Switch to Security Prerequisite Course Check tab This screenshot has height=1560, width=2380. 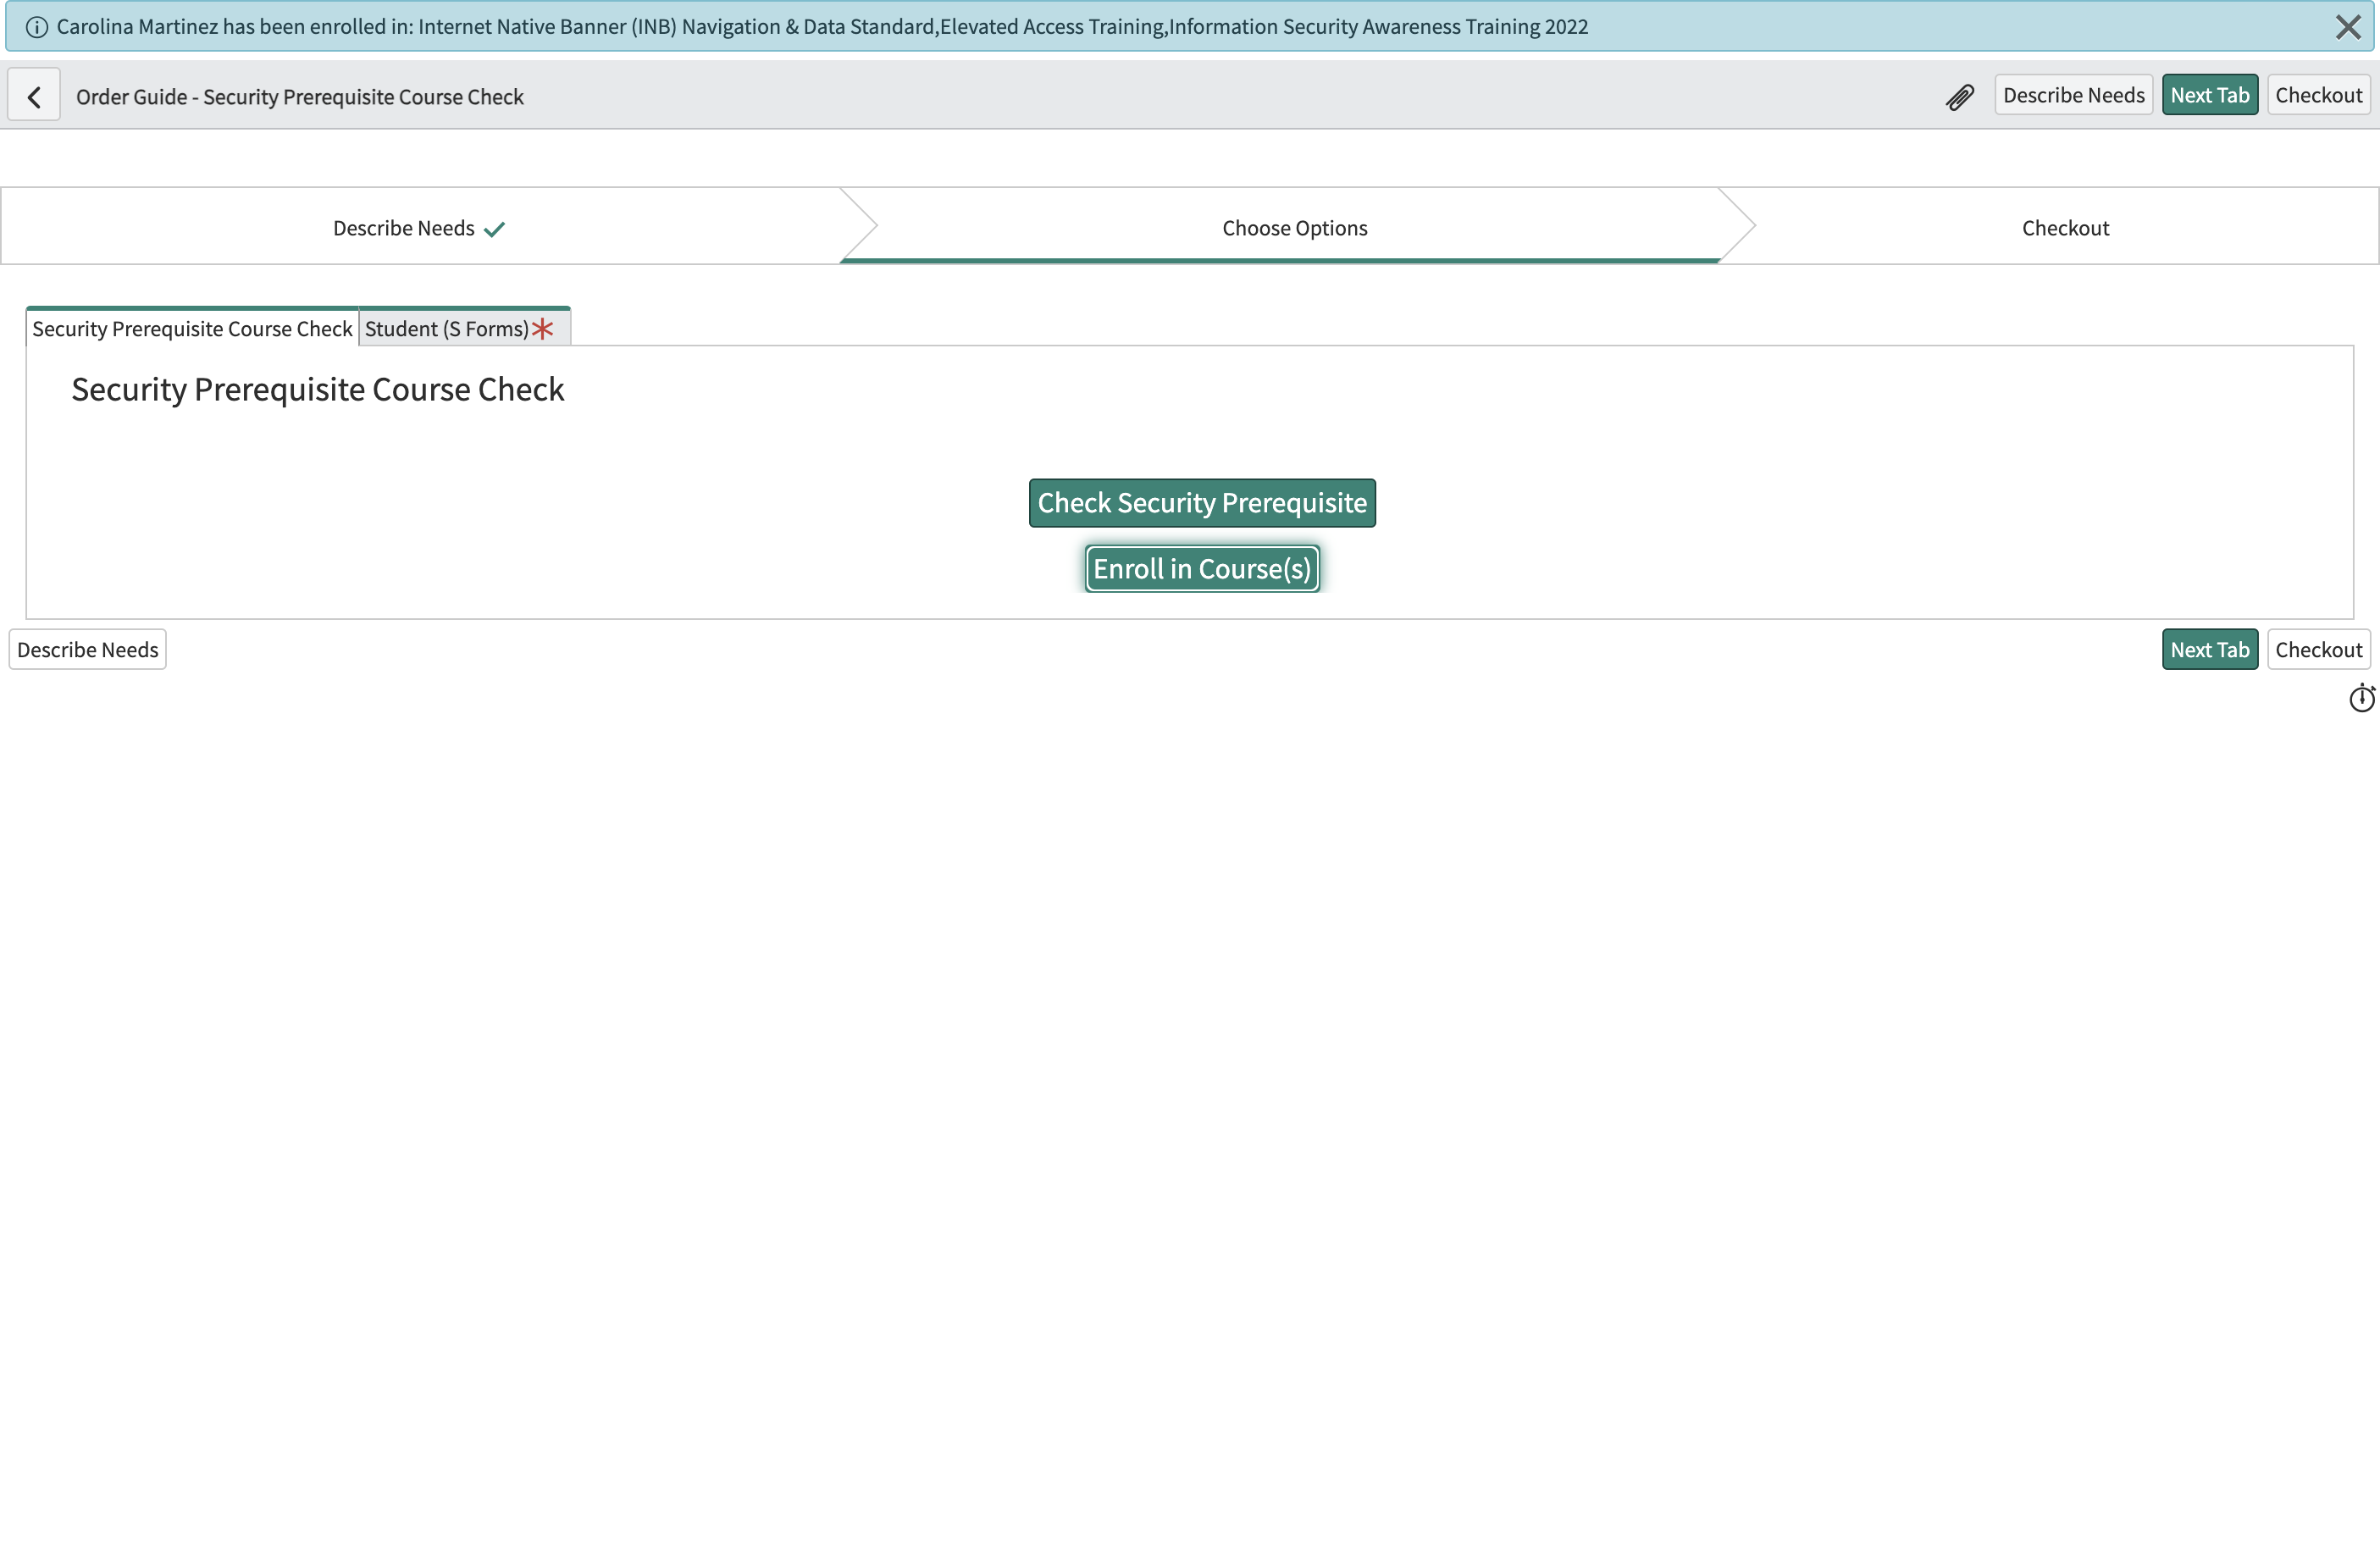192,329
